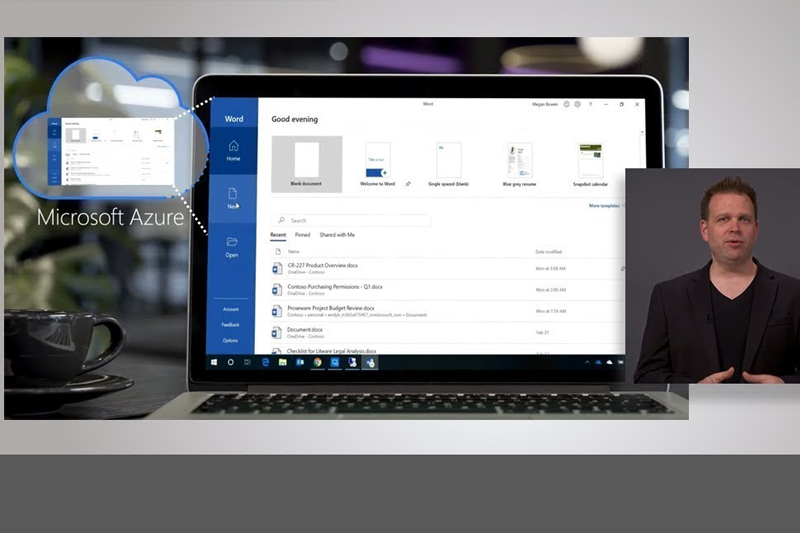
Task: Select the Snapshot calendar template
Action: coord(590,164)
